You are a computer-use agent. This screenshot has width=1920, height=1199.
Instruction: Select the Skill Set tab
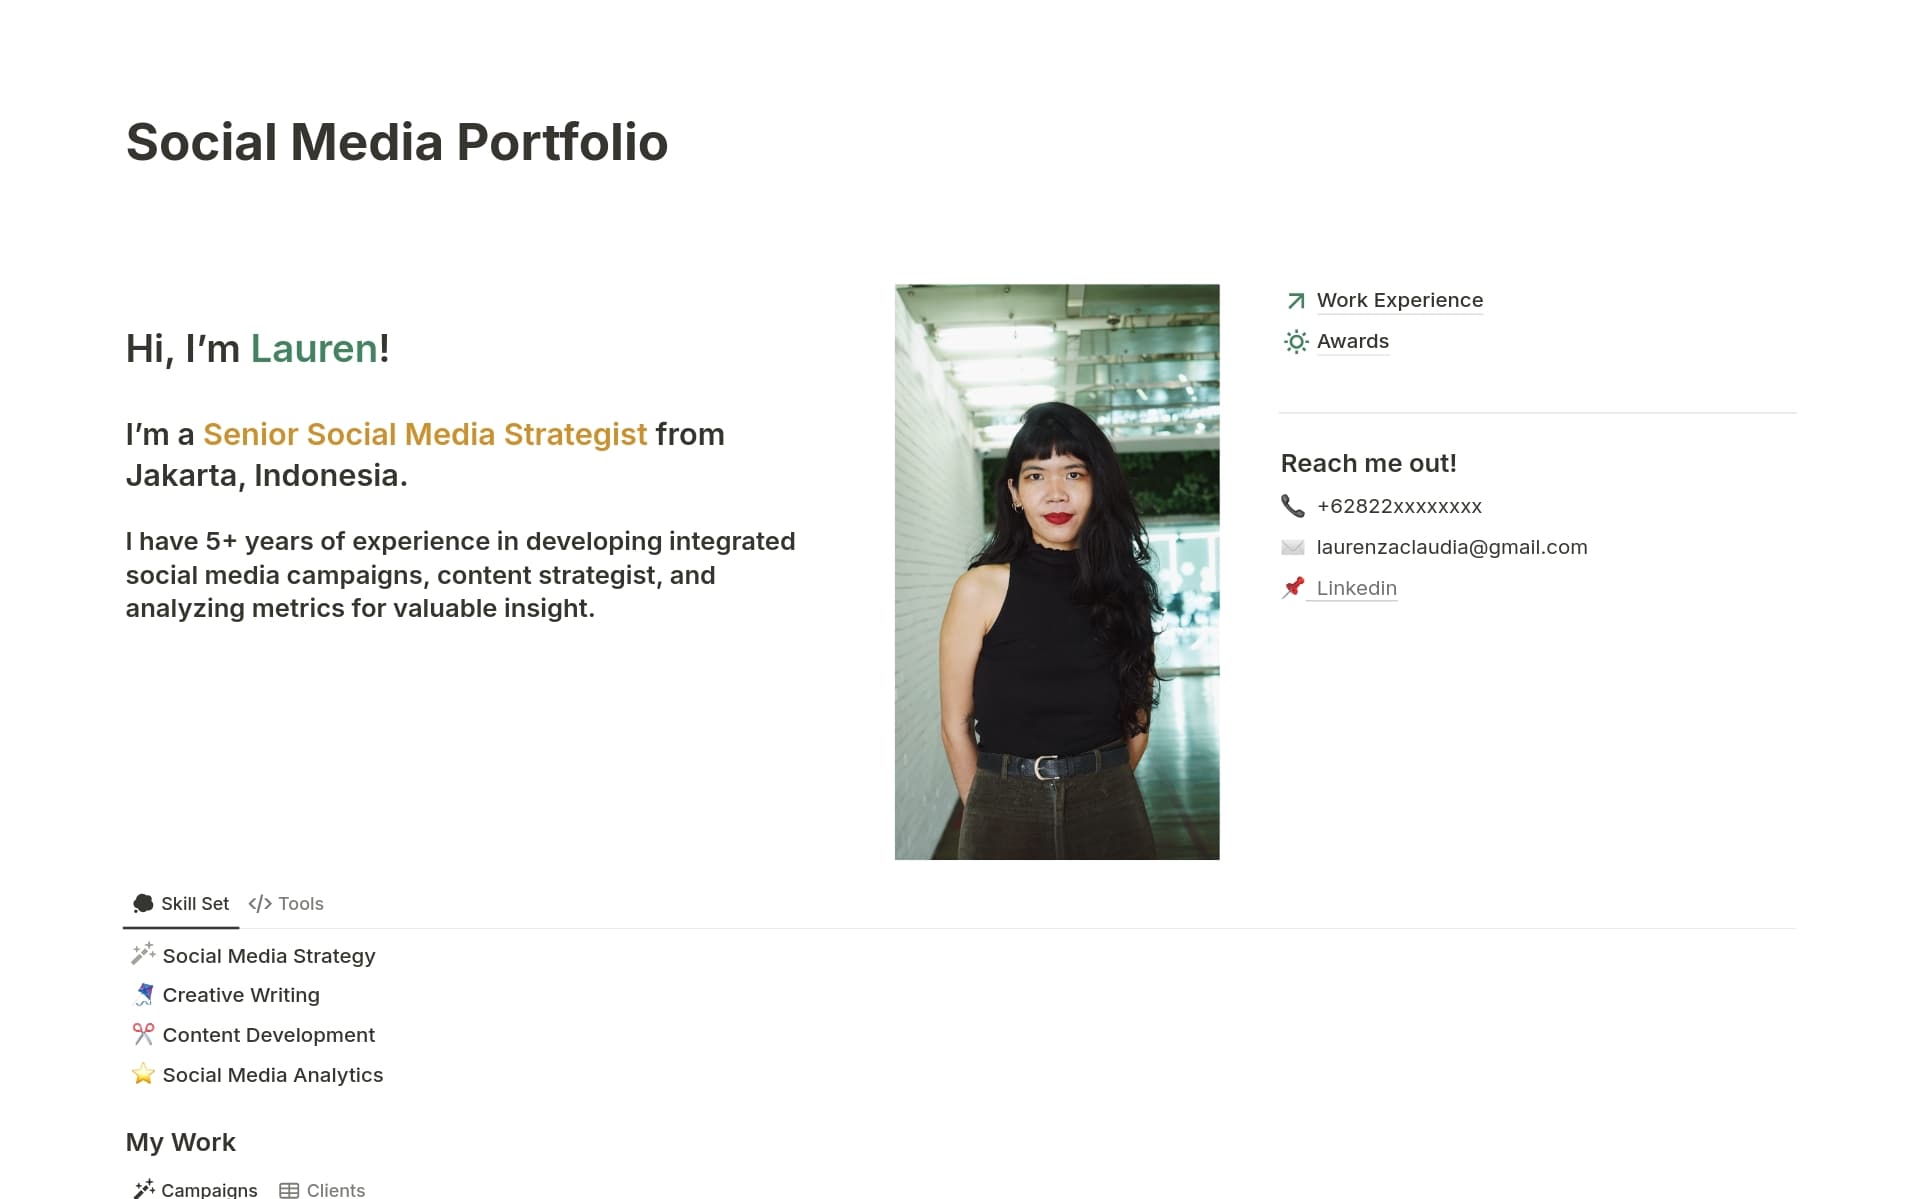[x=195, y=903]
